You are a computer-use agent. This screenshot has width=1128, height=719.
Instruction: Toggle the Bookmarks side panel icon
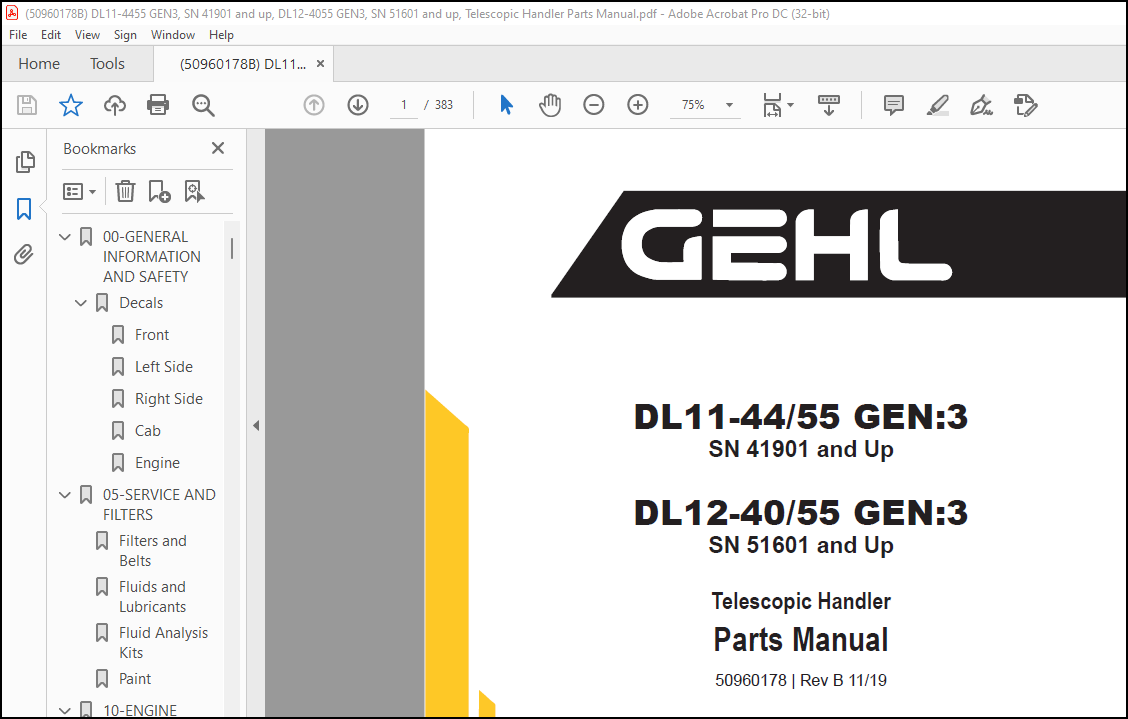coord(24,209)
